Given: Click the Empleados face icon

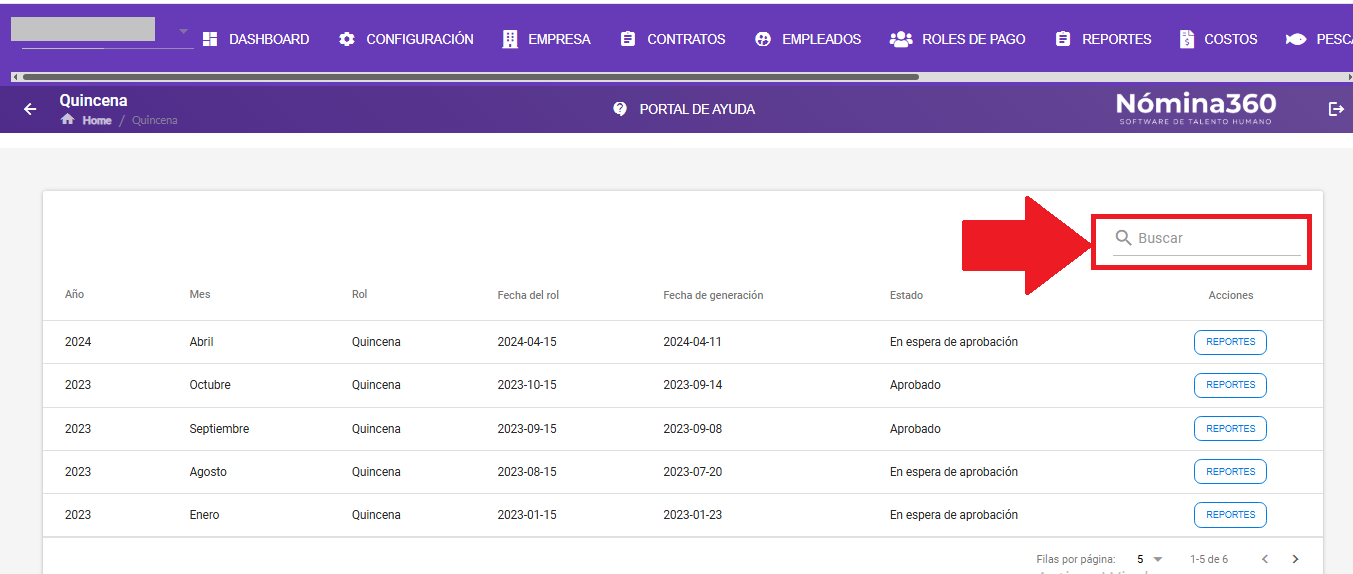Looking at the screenshot, I should click(x=763, y=39).
